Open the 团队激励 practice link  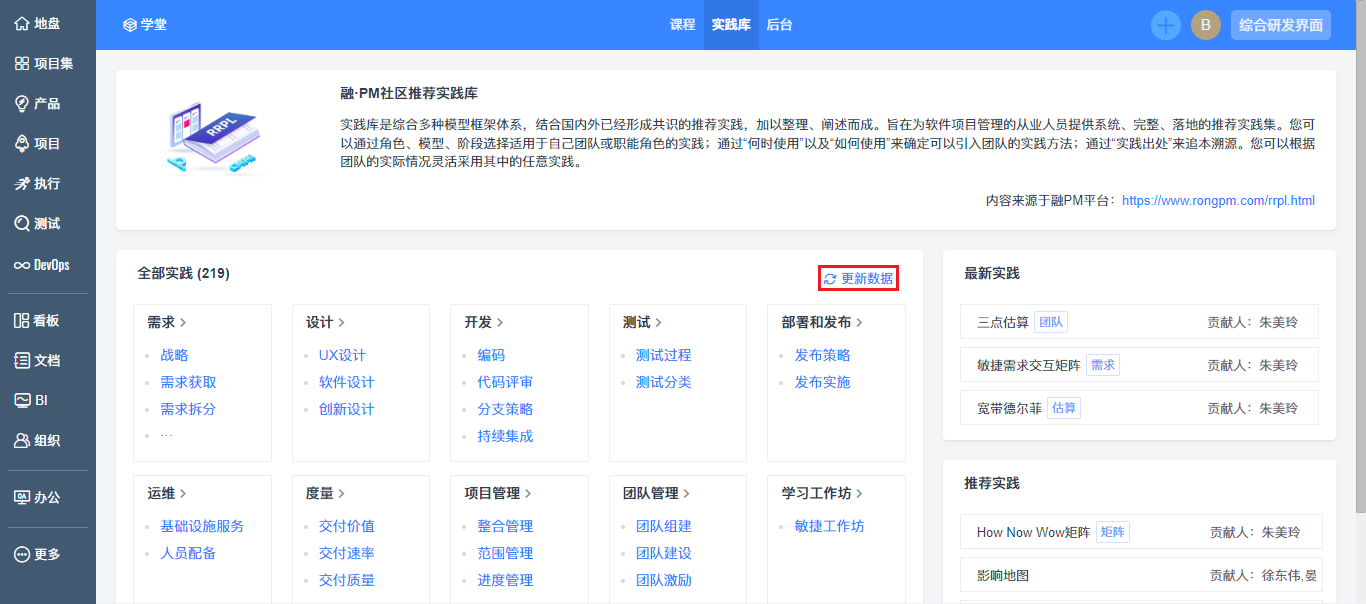pos(664,580)
